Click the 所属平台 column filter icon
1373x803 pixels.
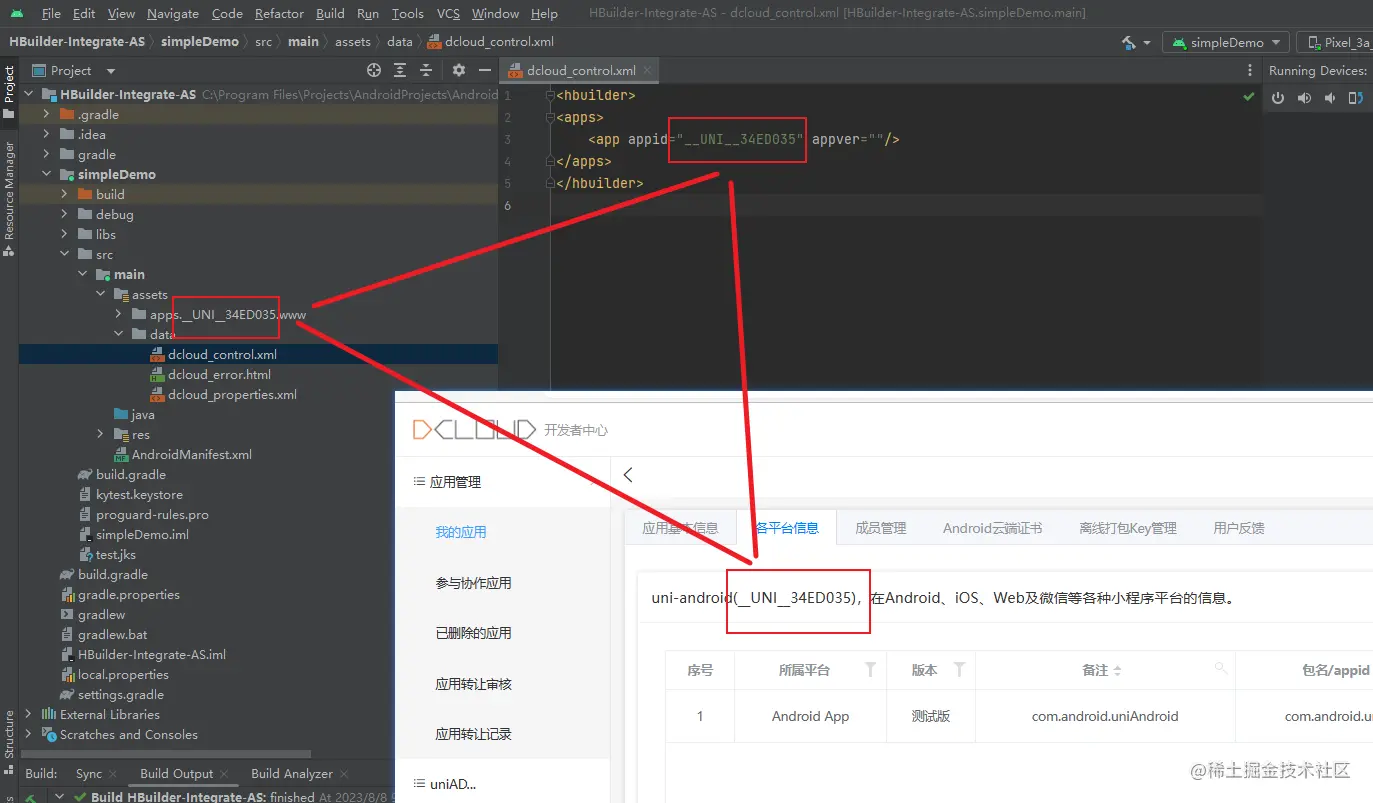coord(870,669)
